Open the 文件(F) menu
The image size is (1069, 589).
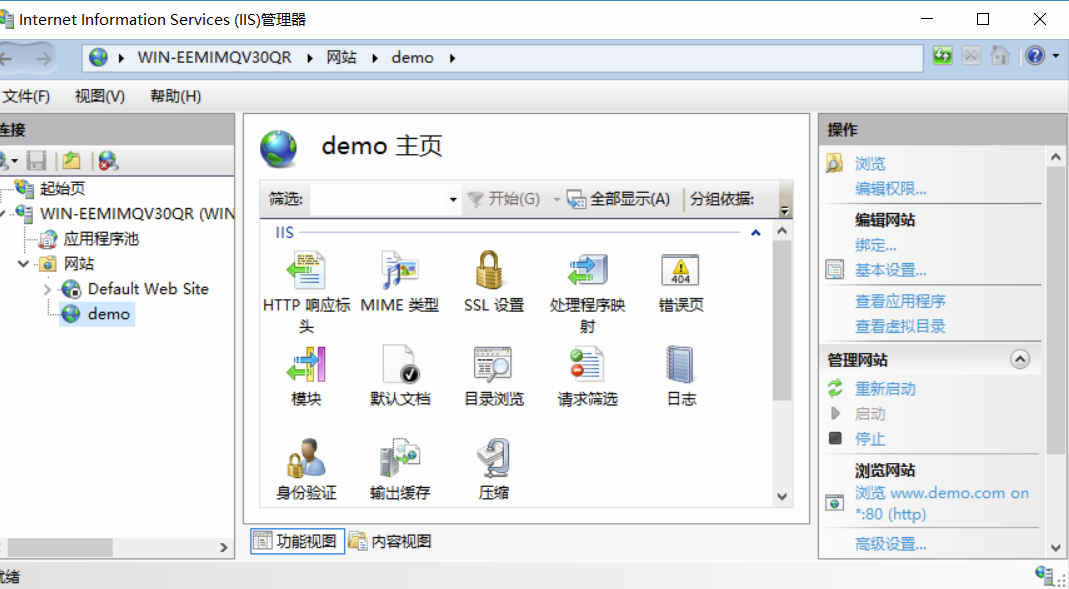tap(26, 96)
